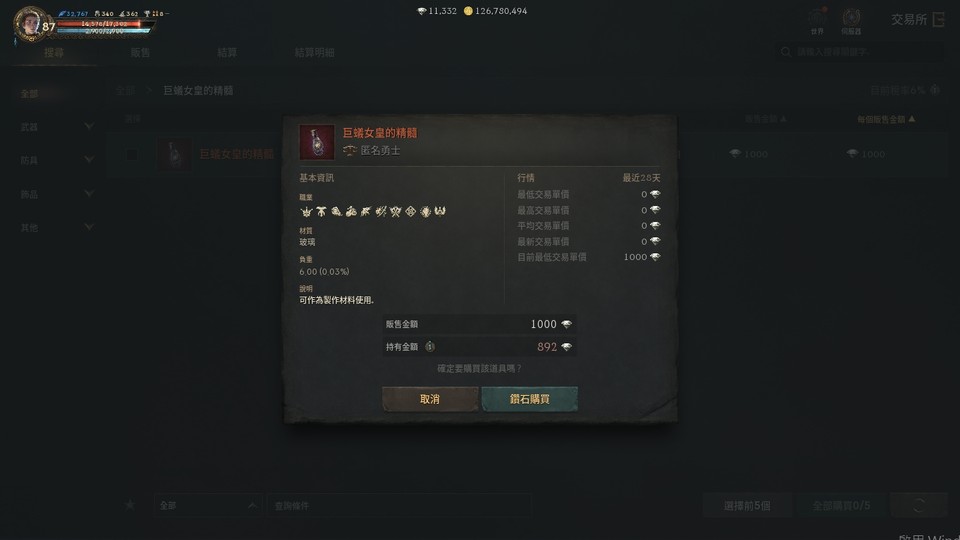This screenshot has width=960, height=540.
Task: Click 取消 to cancel the purchase
Action: [x=430, y=399]
